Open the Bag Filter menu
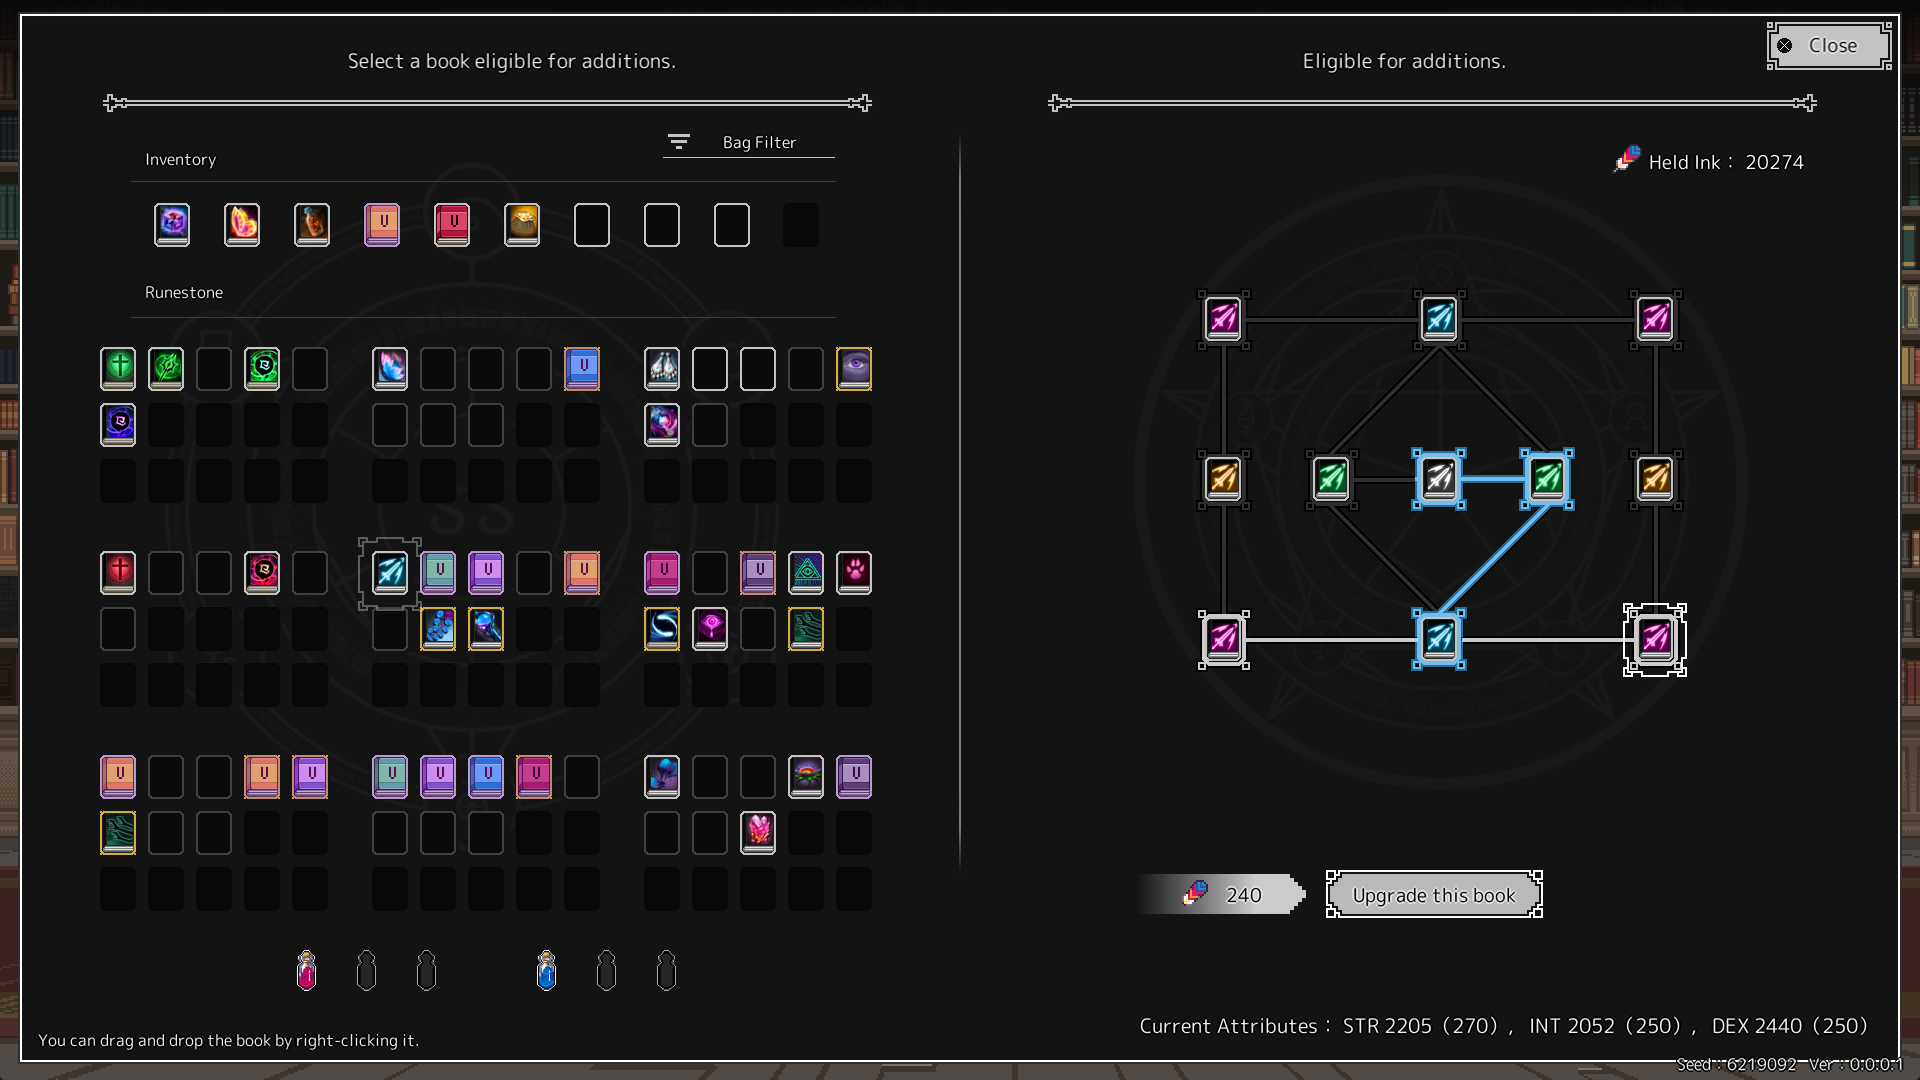 click(748, 142)
